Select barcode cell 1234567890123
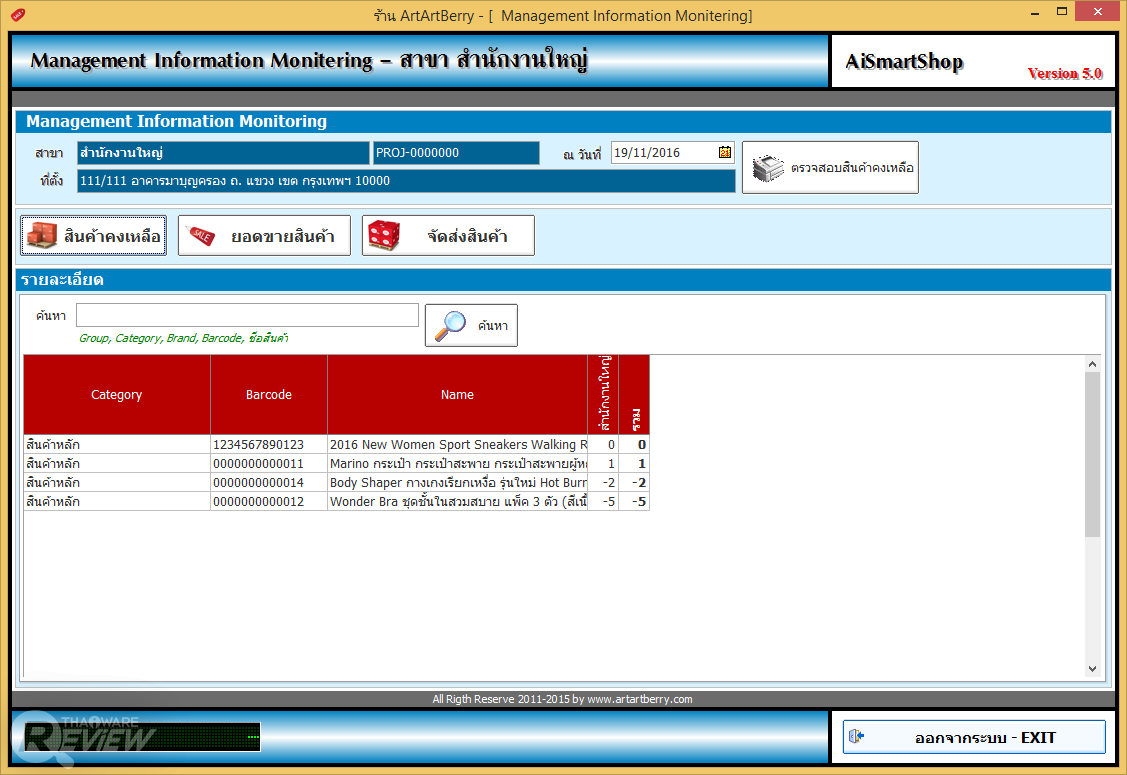The image size is (1127, 775). [269, 444]
